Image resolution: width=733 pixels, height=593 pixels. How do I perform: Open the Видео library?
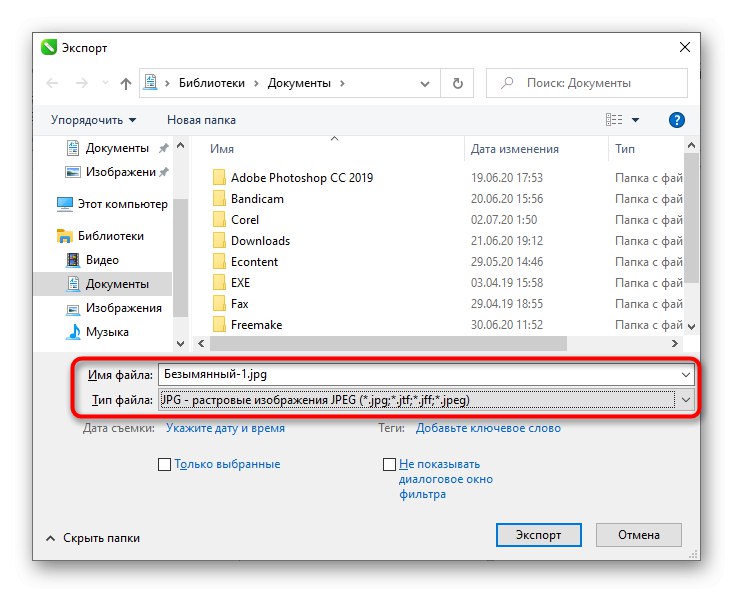pos(93,260)
